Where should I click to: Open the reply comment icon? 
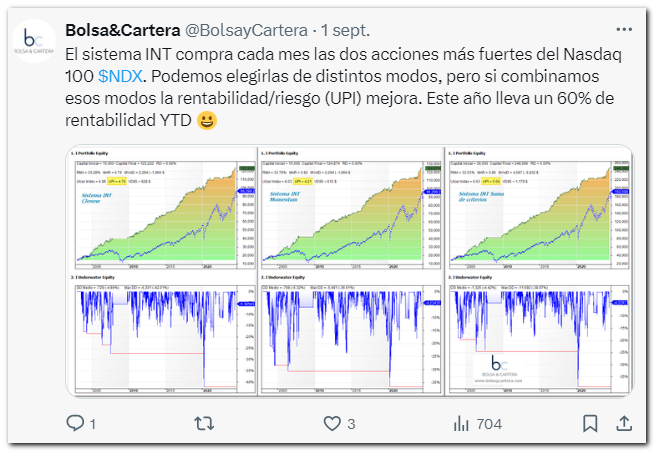[75, 423]
